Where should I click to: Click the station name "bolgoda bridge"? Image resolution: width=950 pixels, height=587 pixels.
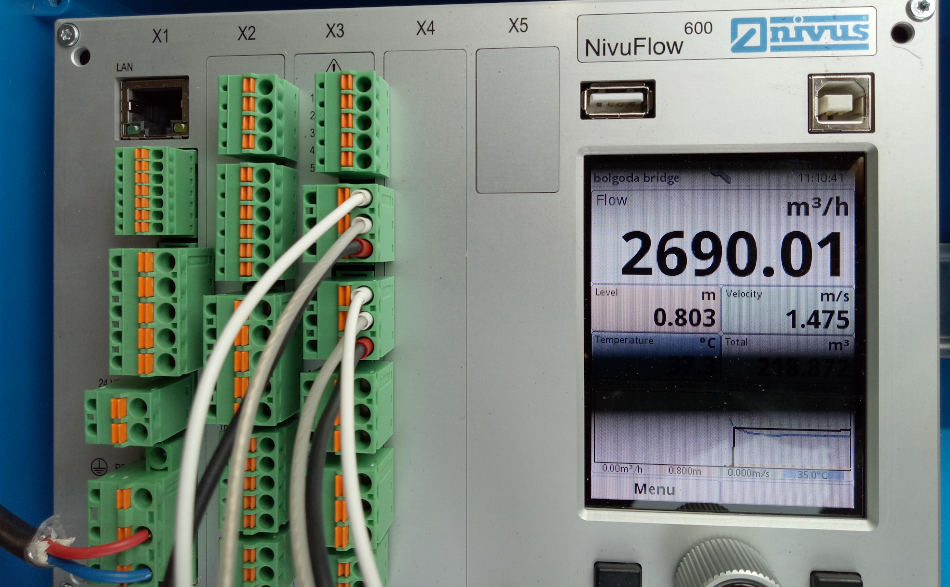pyautogui.click(x=636, y=178)
